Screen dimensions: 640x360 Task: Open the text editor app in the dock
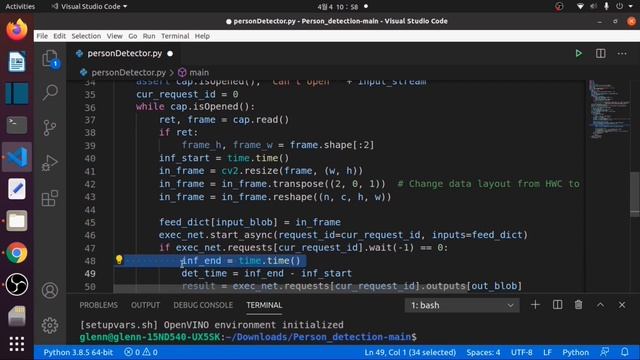(x=17, y=189)
